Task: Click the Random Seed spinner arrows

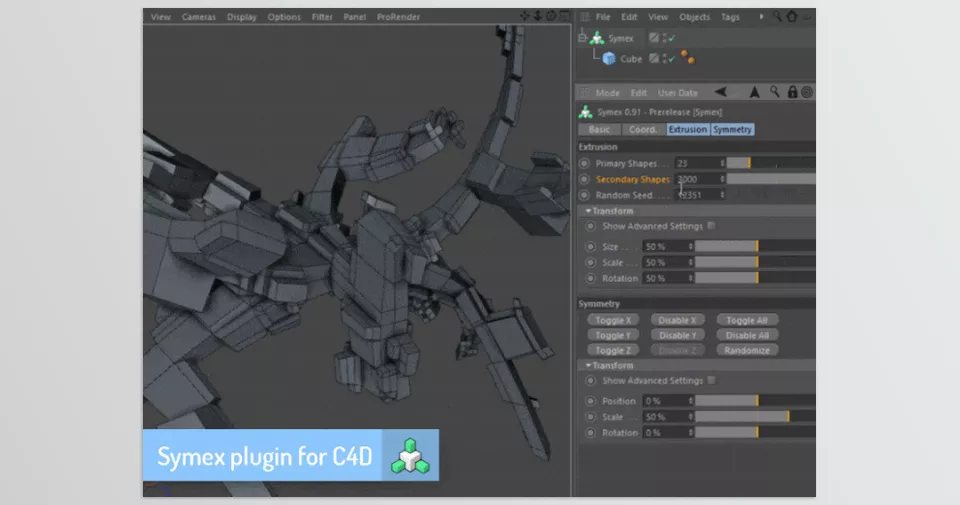Action: point(722,195)
